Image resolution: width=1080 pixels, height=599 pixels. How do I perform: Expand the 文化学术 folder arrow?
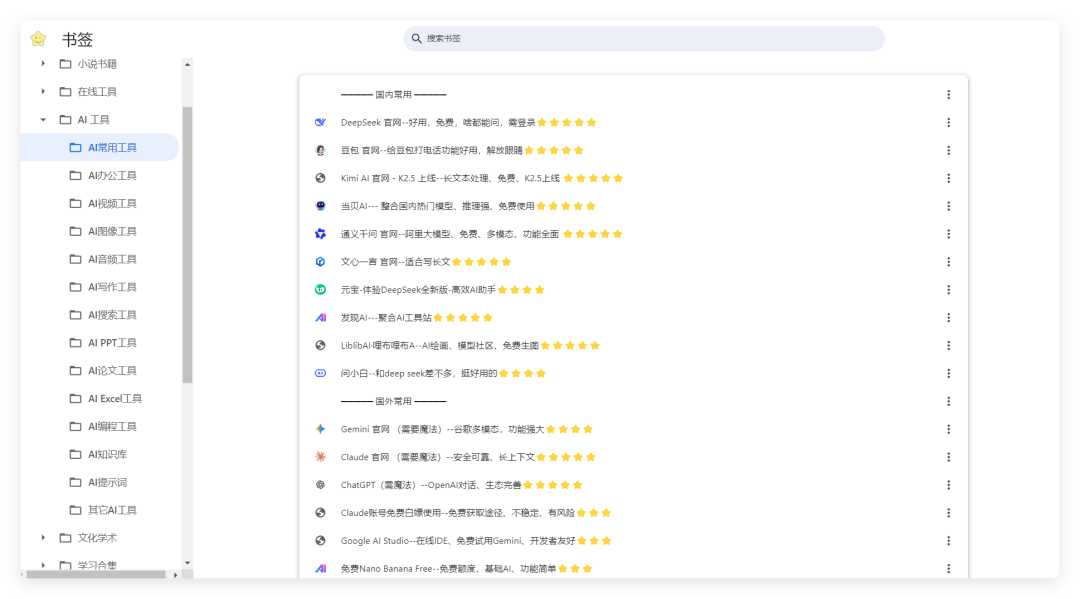point(43,538)
